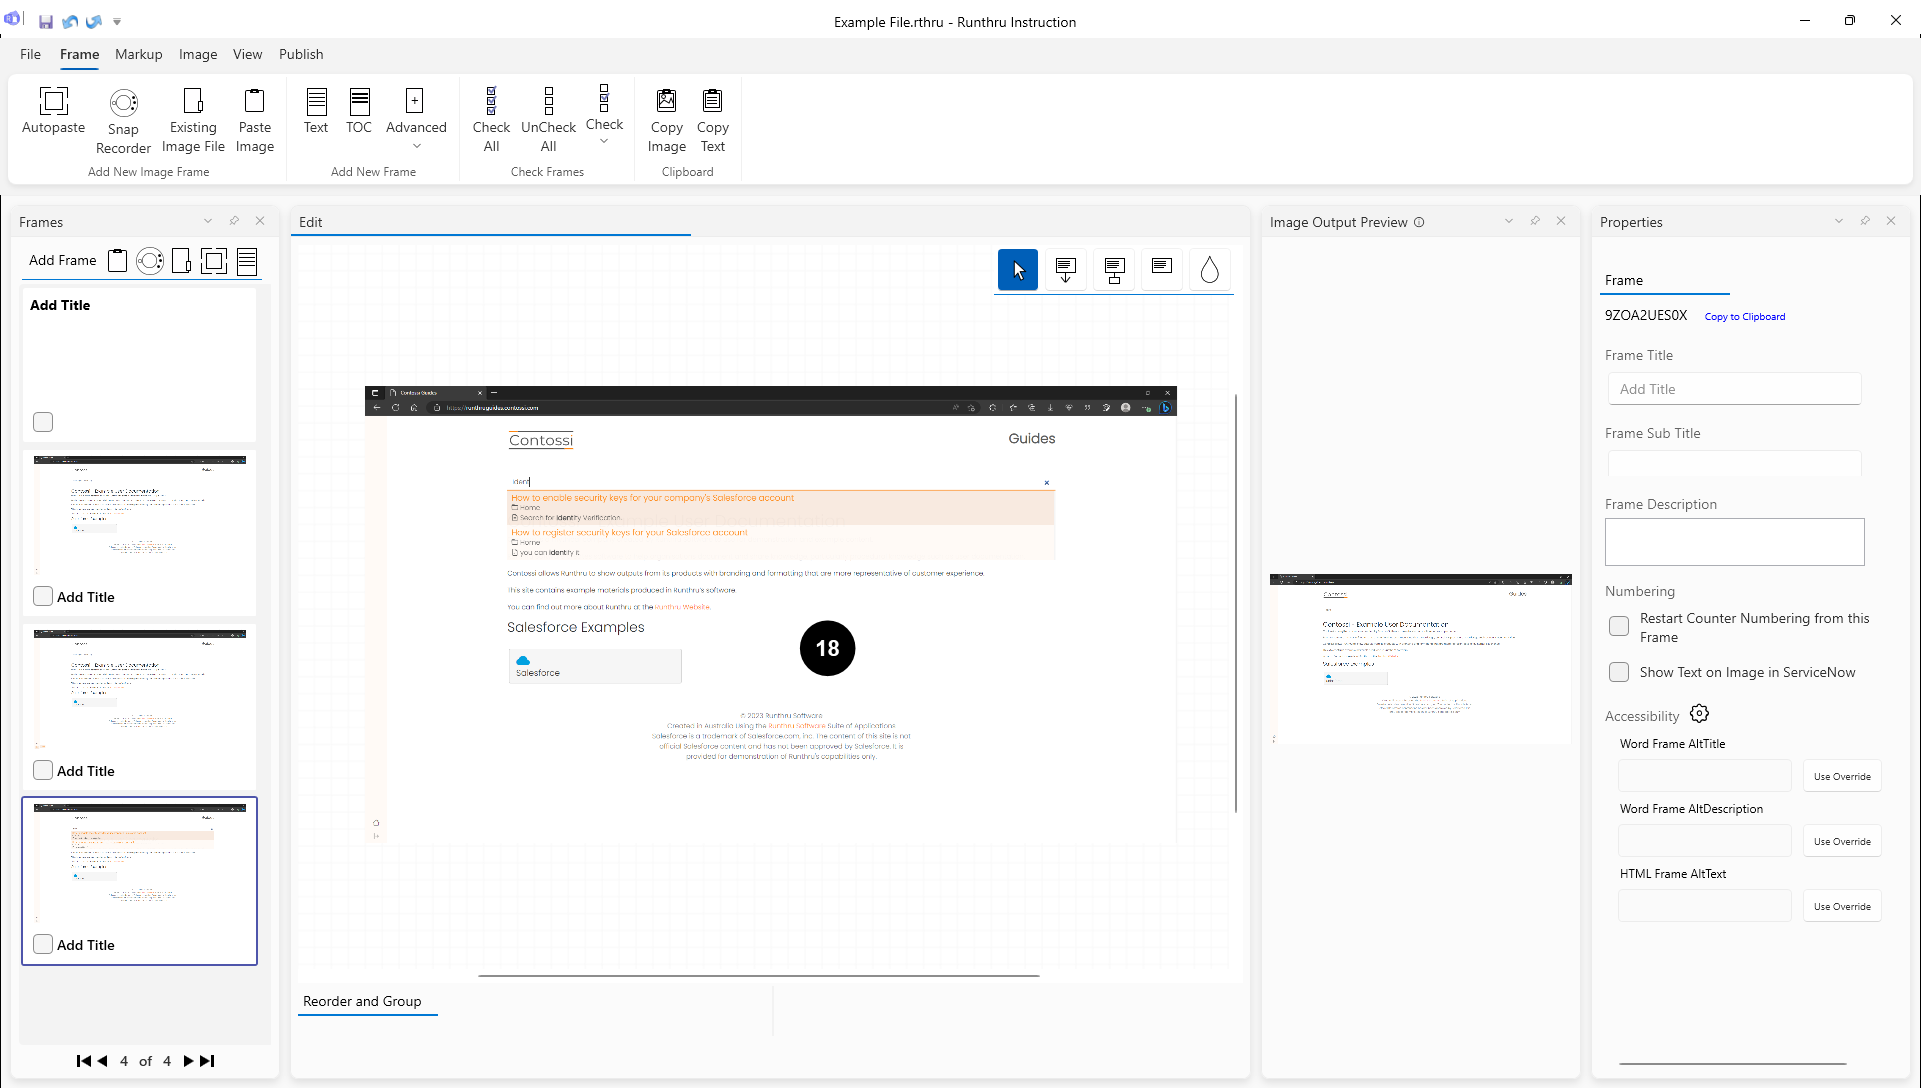This screenshot has height=1089, width=1922.
Task: Switch to the Markup ribbon tab
Action: [x=138, y=54]
